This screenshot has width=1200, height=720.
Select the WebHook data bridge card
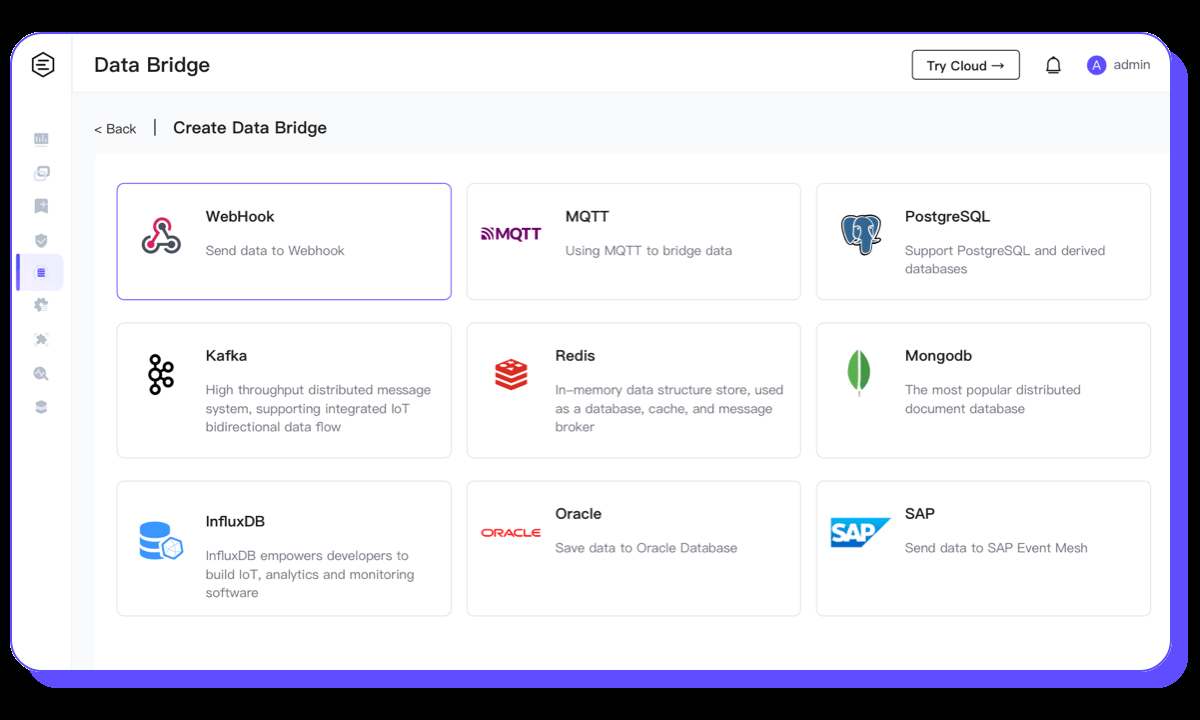click(284, 241)
